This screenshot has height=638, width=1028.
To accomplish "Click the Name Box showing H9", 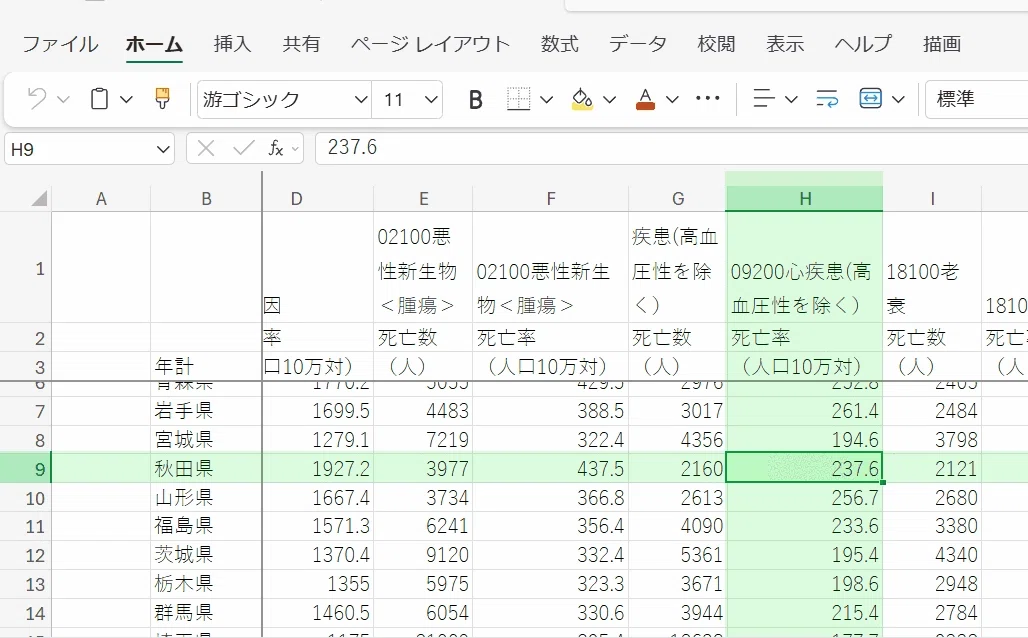I will pyautogui.click(x=79, y=150).
